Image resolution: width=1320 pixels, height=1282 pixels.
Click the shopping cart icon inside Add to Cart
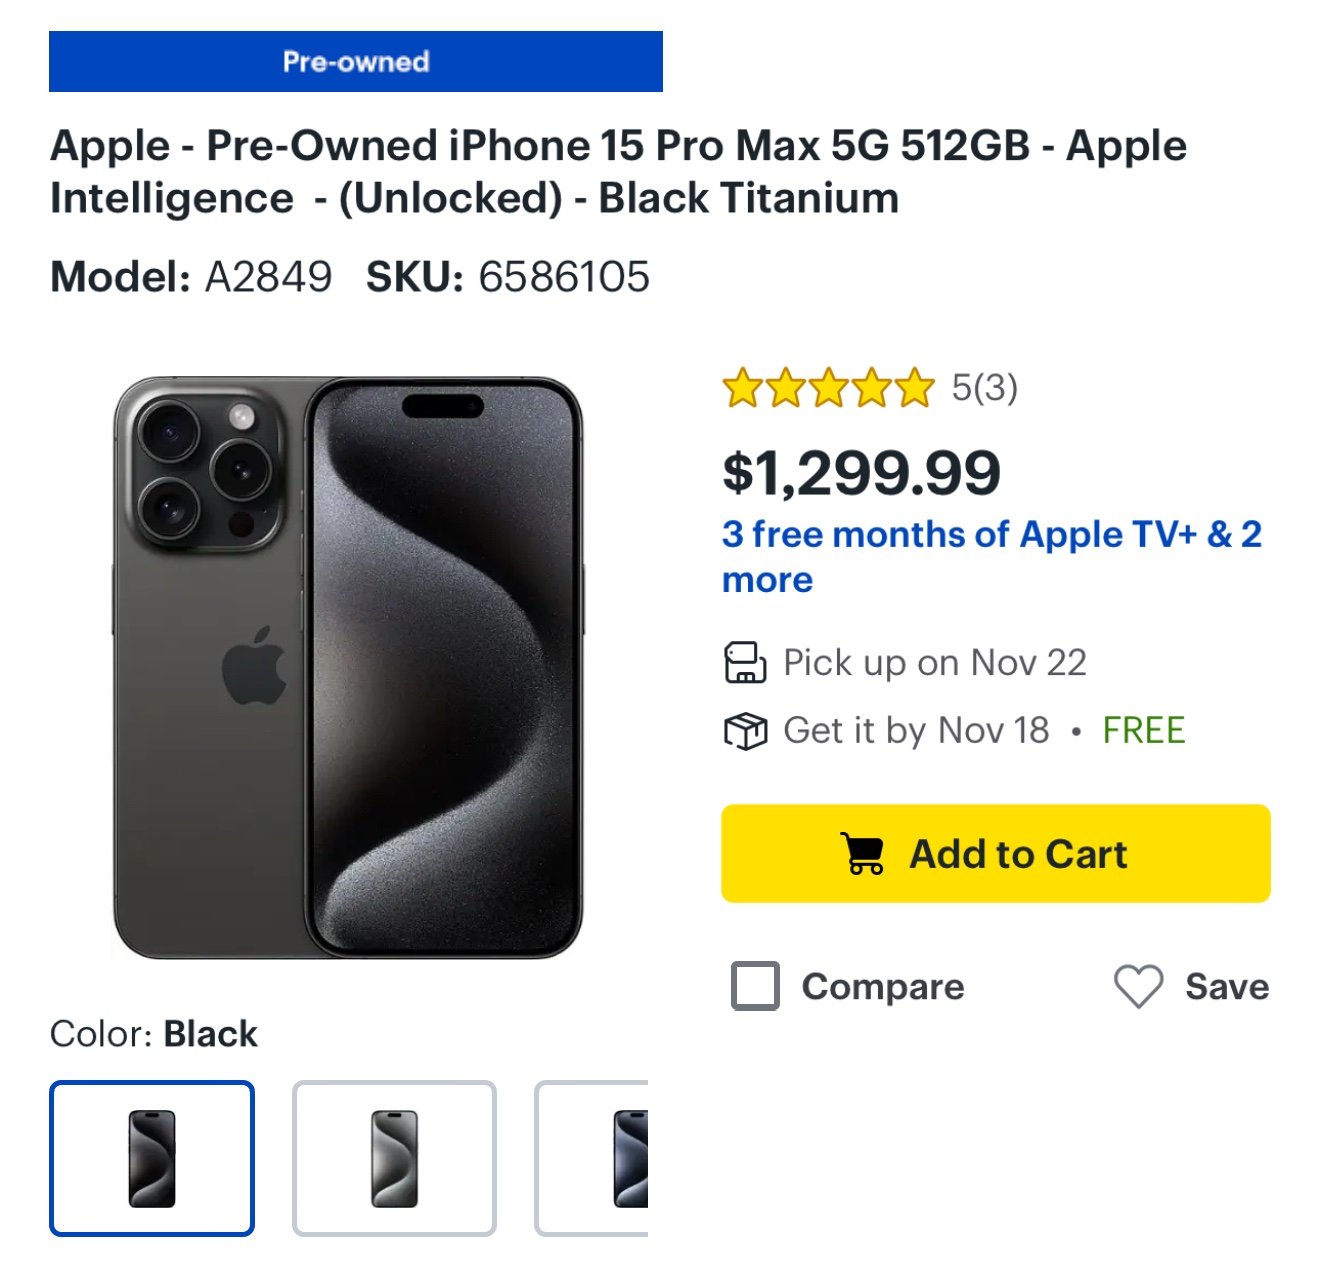pos(863,853)
